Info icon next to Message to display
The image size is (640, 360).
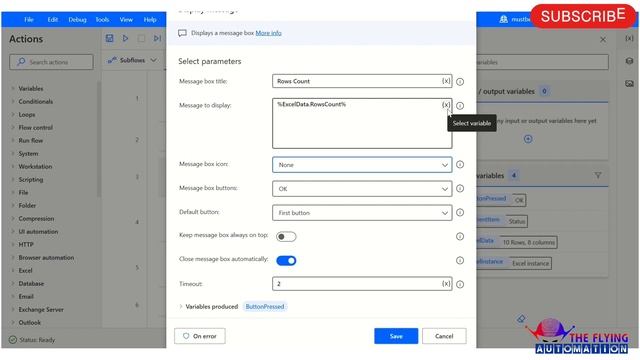click(x=460, y=106)
